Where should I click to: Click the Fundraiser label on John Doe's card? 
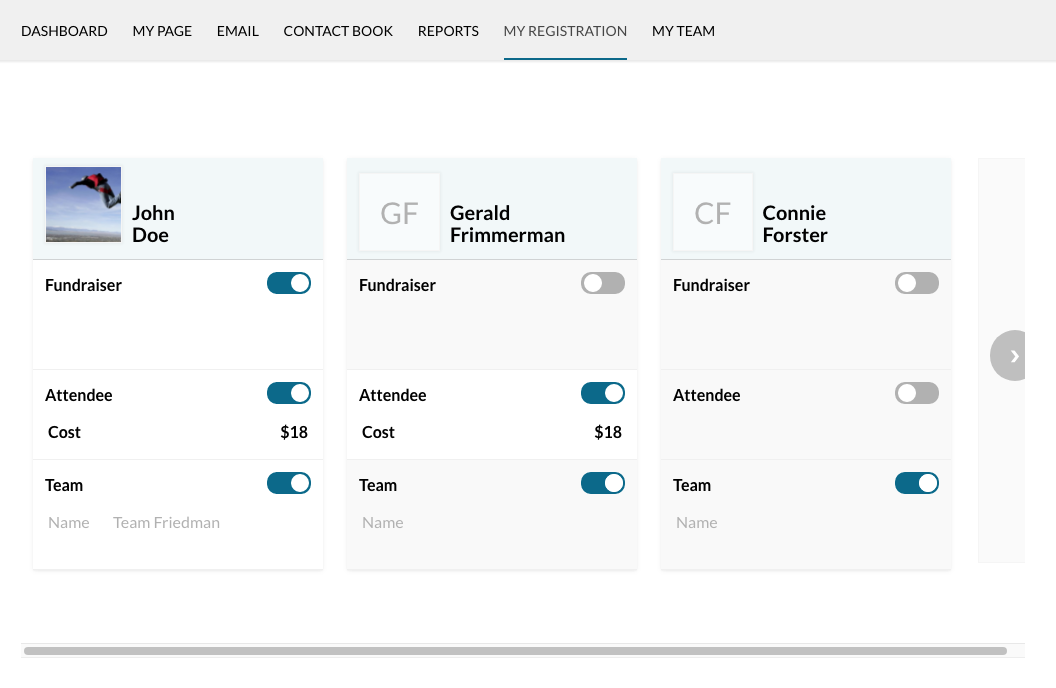(84, 285)
